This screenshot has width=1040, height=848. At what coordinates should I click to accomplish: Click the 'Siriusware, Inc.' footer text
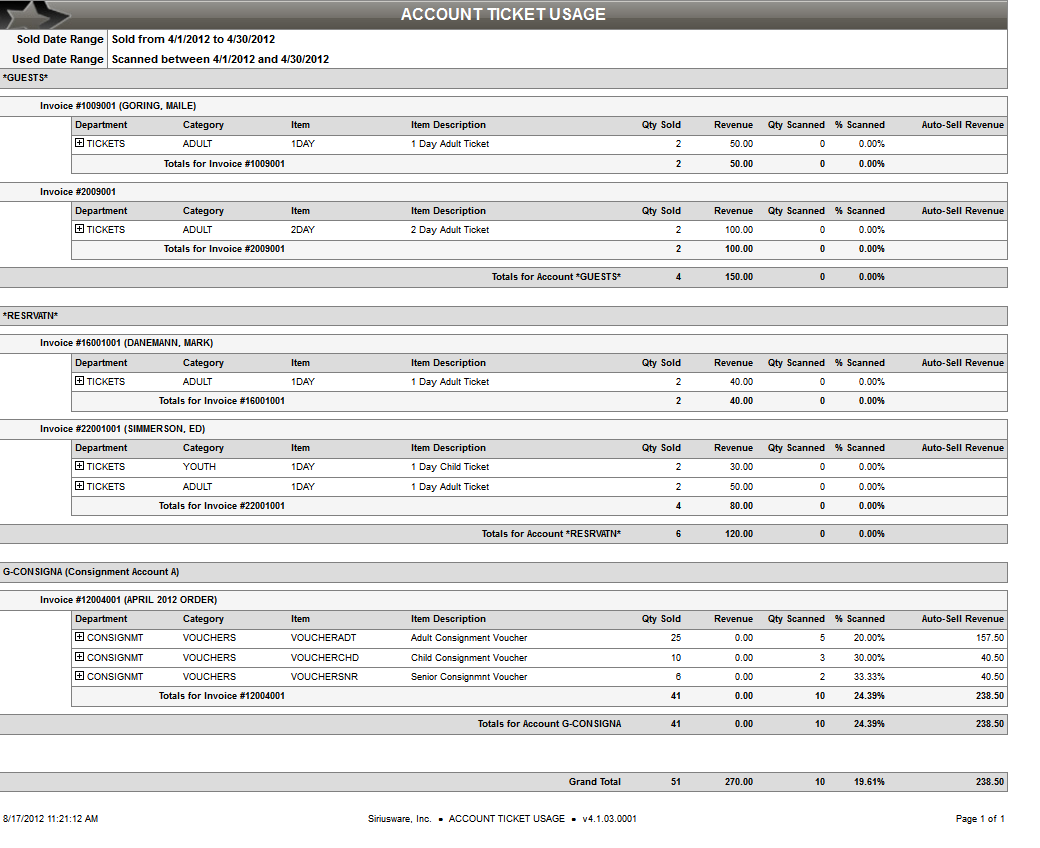click(x=398, y=818)
